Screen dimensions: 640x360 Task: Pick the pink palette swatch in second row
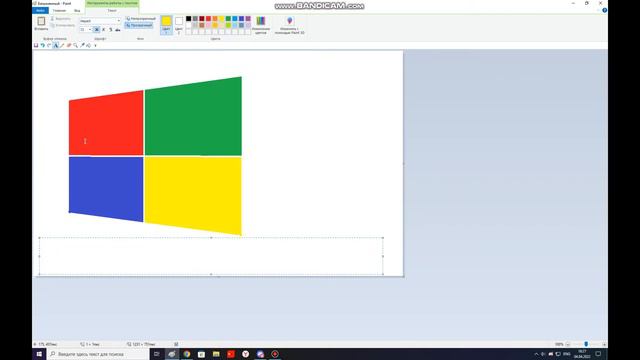(208, 25)
